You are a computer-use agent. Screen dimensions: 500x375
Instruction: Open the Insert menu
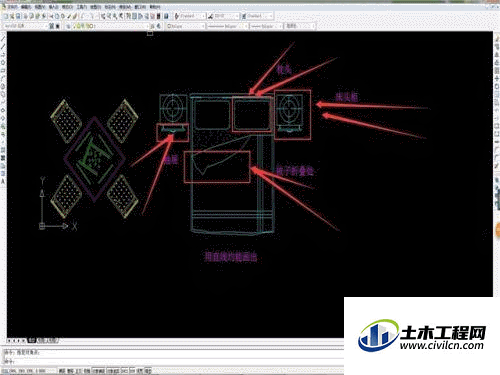53,7
